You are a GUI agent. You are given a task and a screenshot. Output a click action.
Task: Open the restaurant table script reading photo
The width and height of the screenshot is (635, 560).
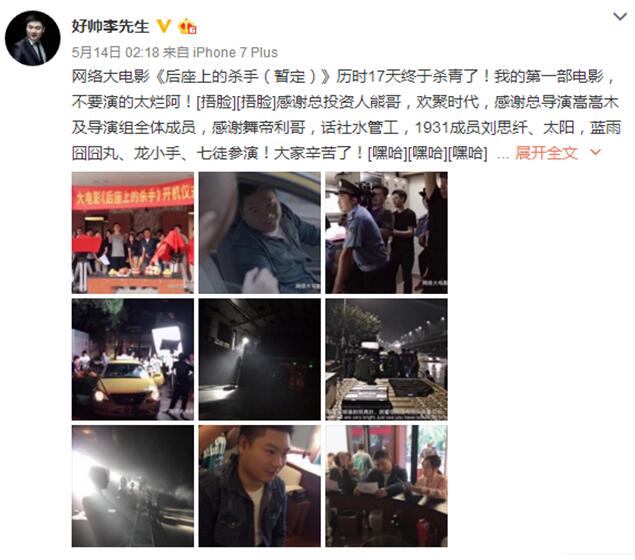point(387,486)
